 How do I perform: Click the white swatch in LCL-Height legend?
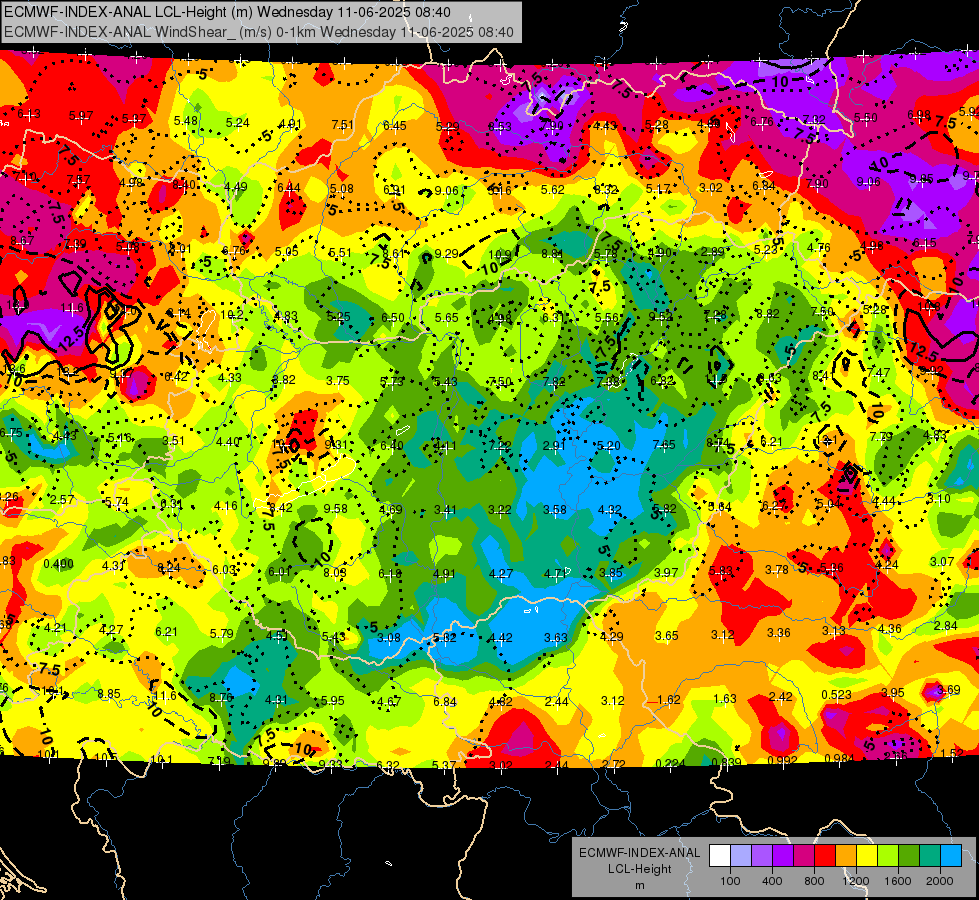[x=720, y=855]
